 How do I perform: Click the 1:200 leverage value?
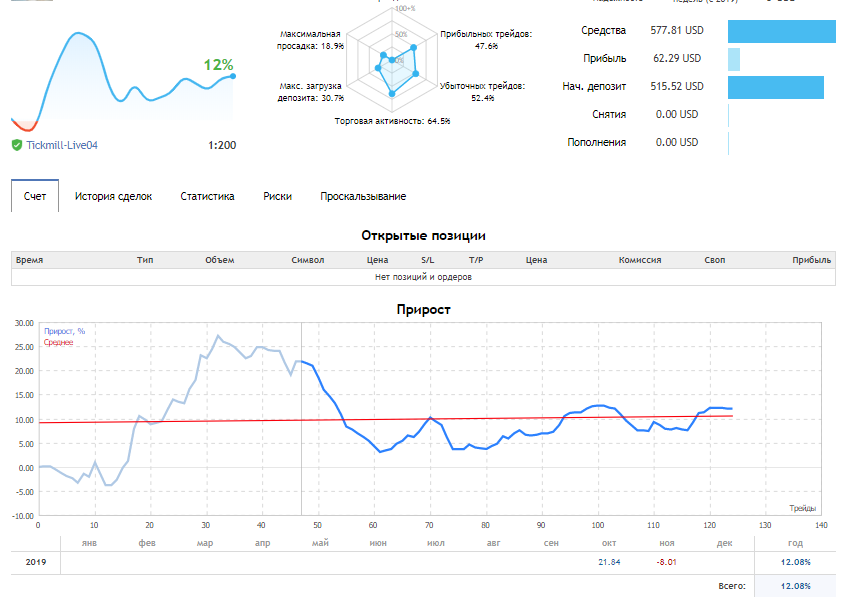222,145
